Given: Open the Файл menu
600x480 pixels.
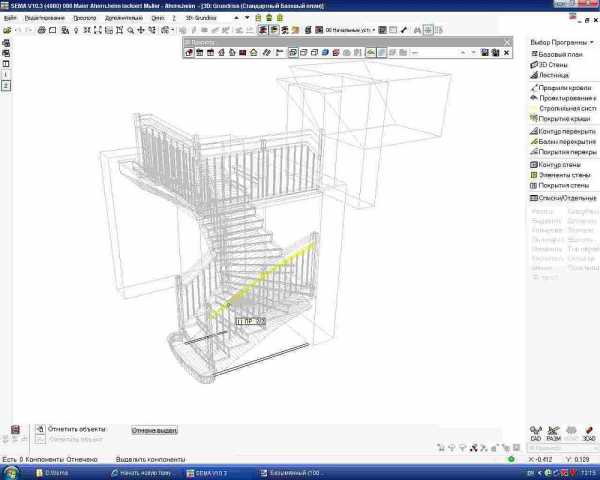Looking at the screenshot, I should tap(10, 18).
